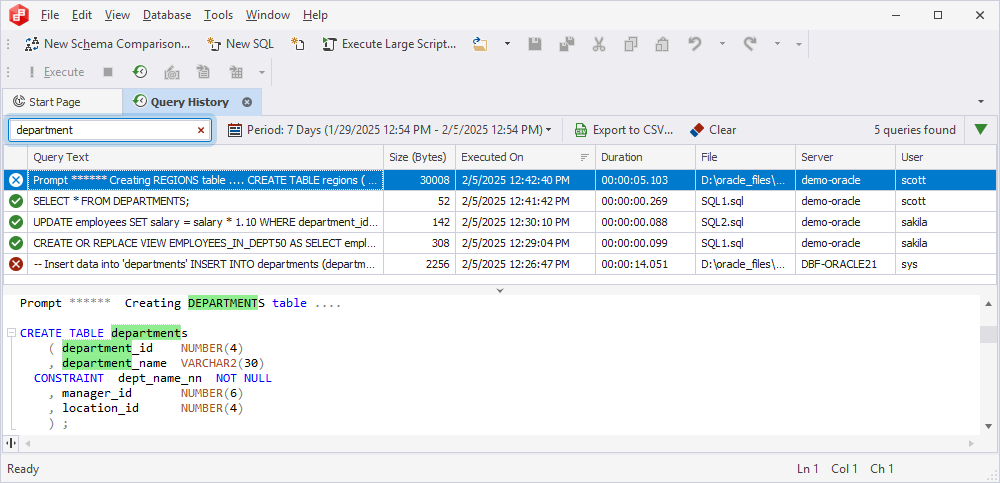Click the Cut scissors icon
Image resolution: width=1000 pixels, height=483 pixels.
(x=598, y=44)
